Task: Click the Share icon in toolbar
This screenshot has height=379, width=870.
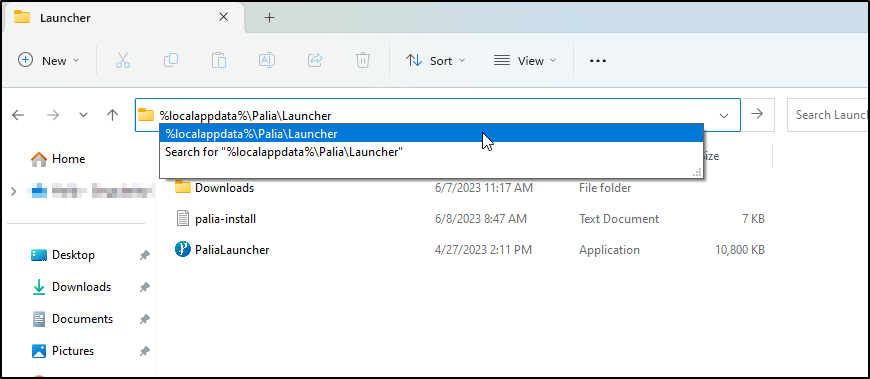Action: pyautogui.click(x=315, y=60)
